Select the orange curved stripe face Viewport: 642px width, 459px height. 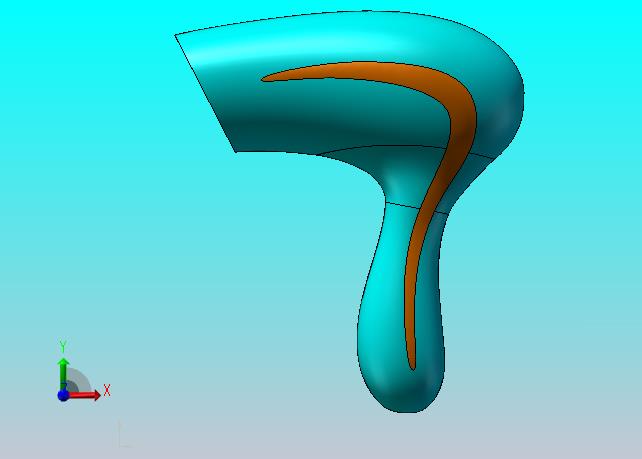463,119
